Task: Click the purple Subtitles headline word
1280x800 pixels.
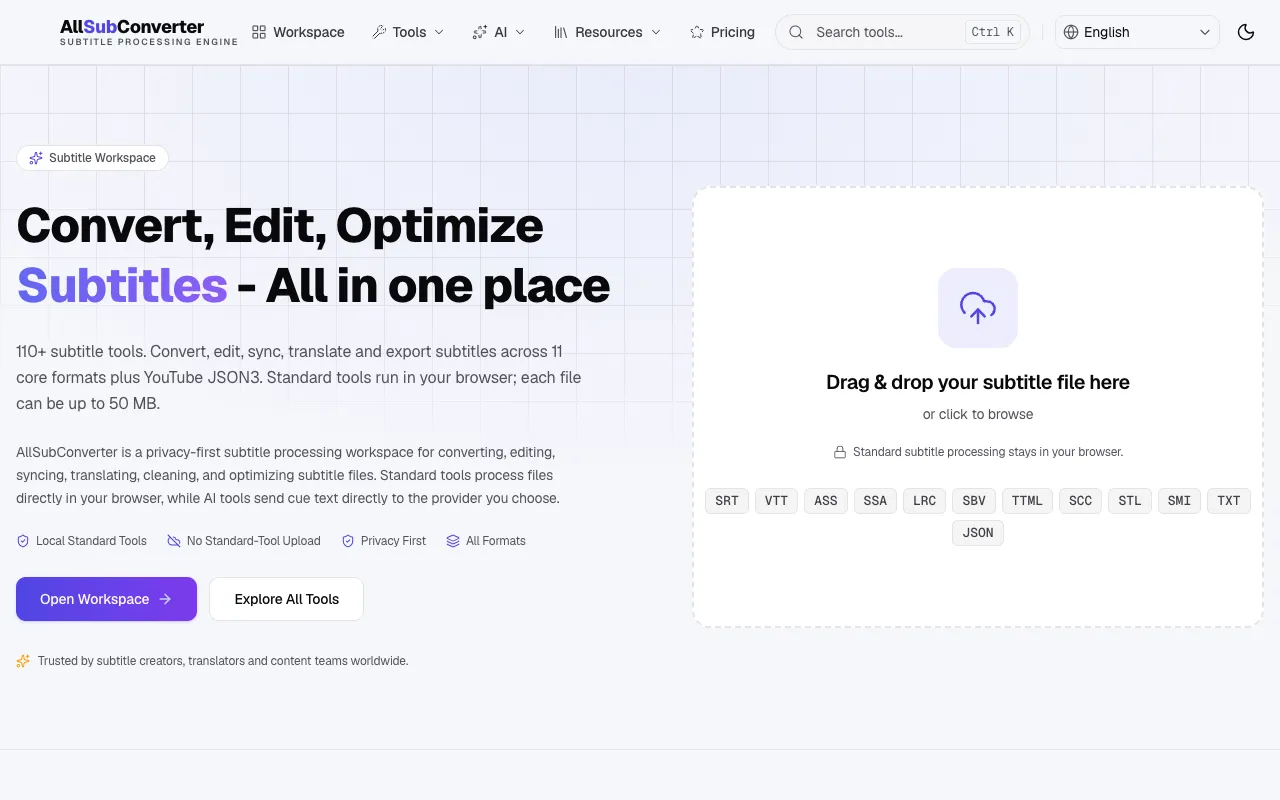Action: (122, 286)
